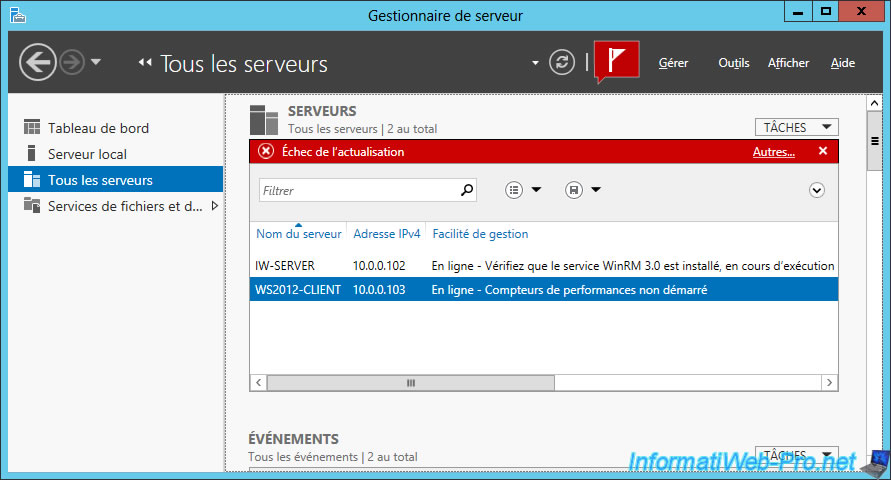891x480 pixels.
Task: Click the Back navigation arrow
Action: [x=38, y=62]
